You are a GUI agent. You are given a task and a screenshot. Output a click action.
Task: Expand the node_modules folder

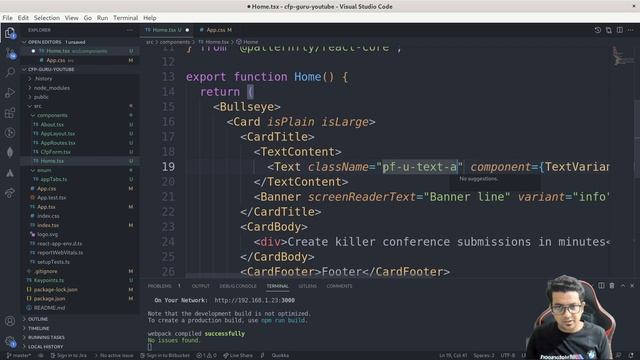(80, 88)
